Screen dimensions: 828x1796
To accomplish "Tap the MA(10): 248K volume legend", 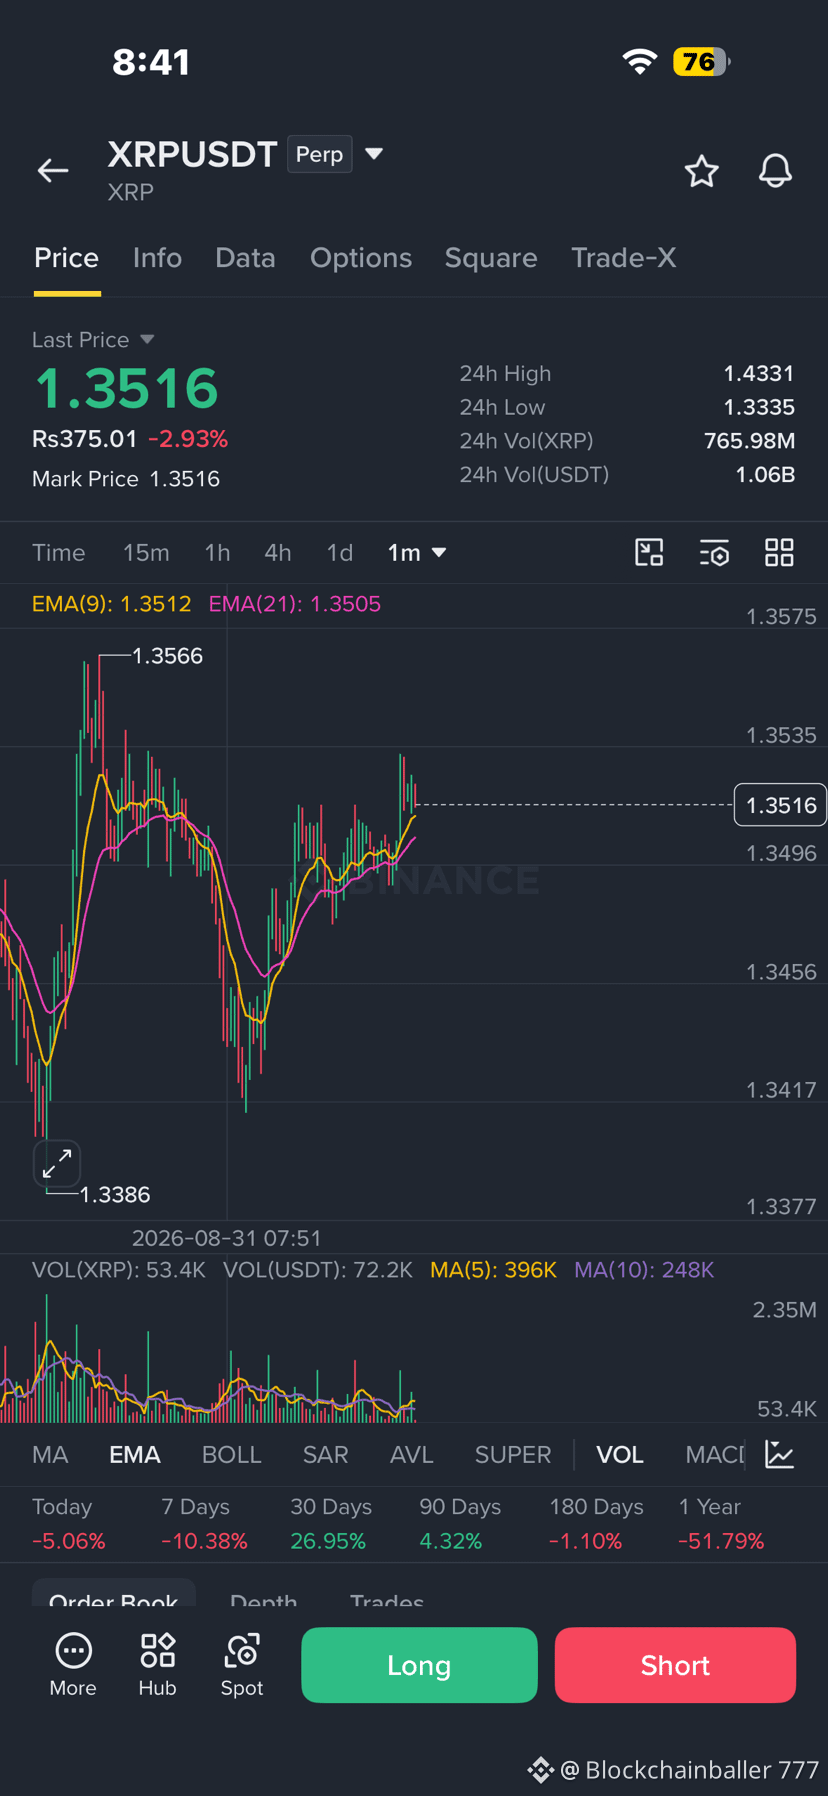I will [644, 1270].
